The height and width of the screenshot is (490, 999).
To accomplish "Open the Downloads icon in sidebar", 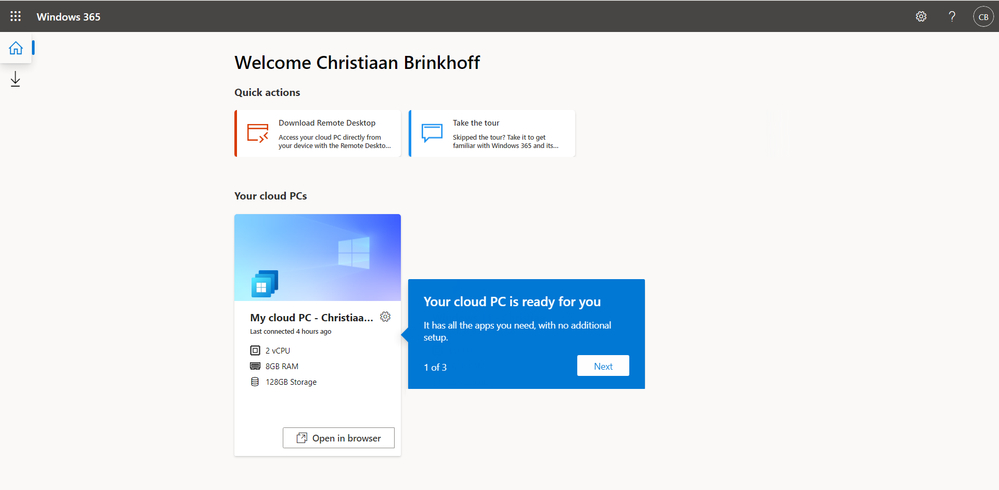I will (15, 80).
